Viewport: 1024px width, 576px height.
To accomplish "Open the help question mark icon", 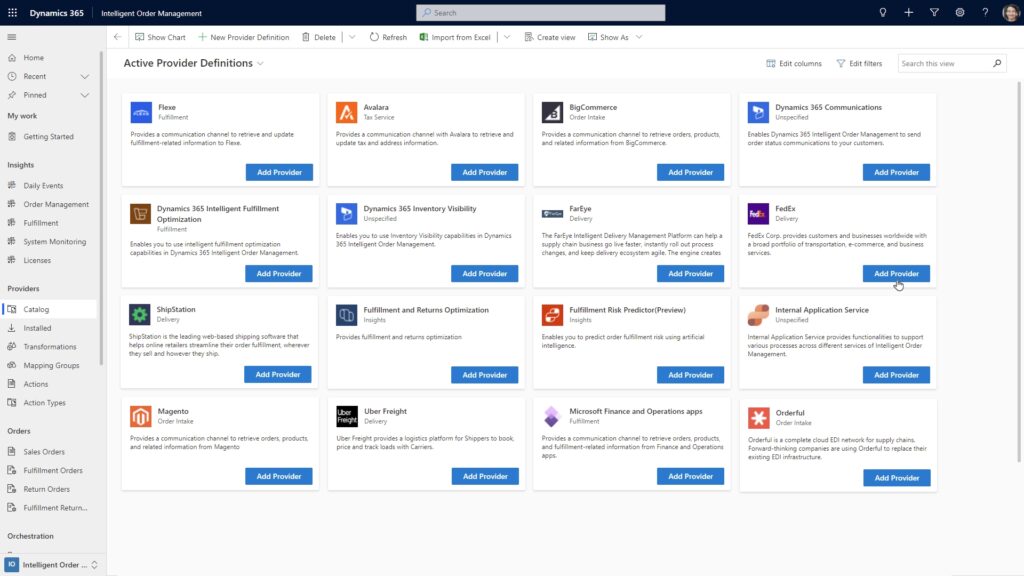I will pyautogui.click(x=984, y=12).
